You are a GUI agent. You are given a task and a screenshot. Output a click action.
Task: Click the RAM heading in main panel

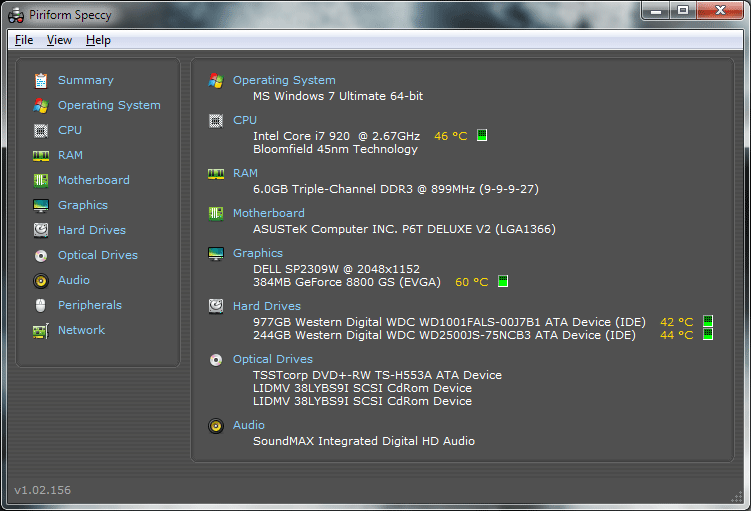click(245, 173)
